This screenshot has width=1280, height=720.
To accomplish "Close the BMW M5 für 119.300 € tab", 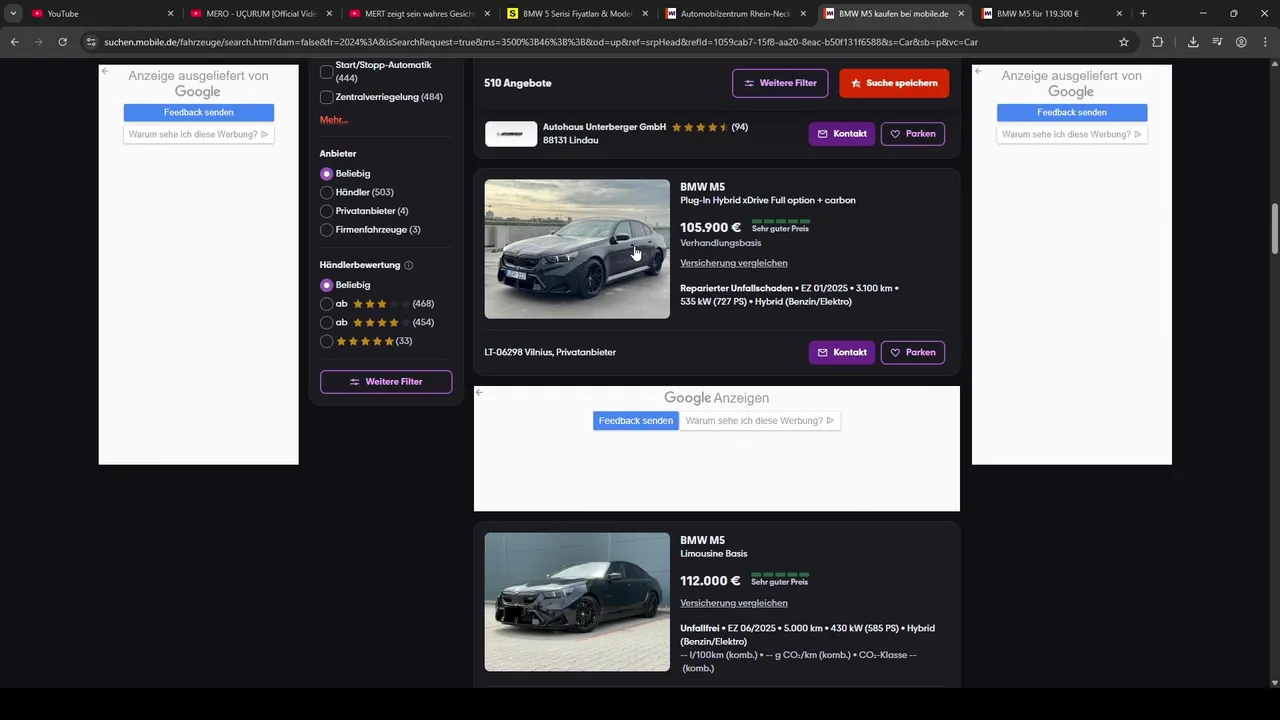I will (x=1120, y=14).
